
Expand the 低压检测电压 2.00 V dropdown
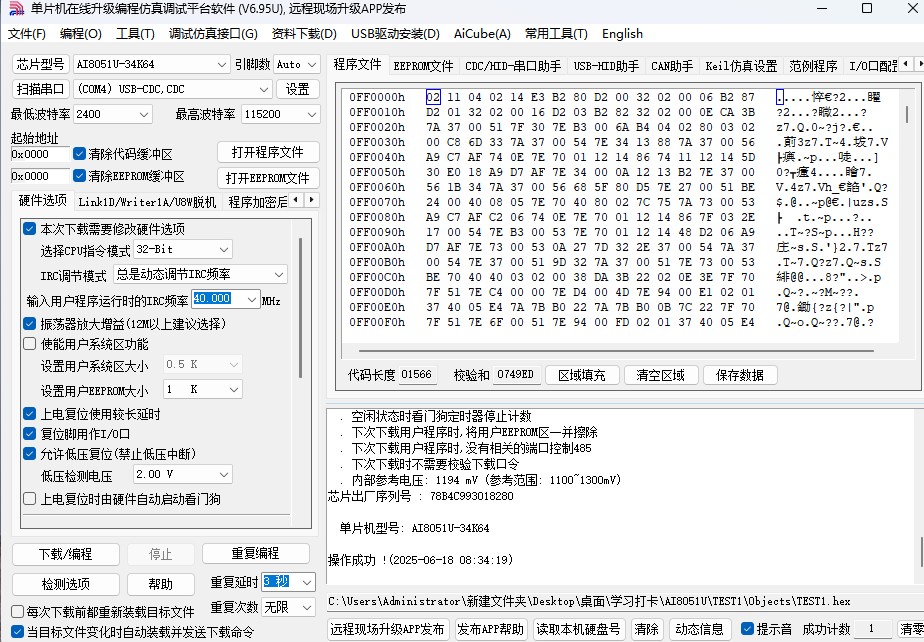tap(224, 475)
